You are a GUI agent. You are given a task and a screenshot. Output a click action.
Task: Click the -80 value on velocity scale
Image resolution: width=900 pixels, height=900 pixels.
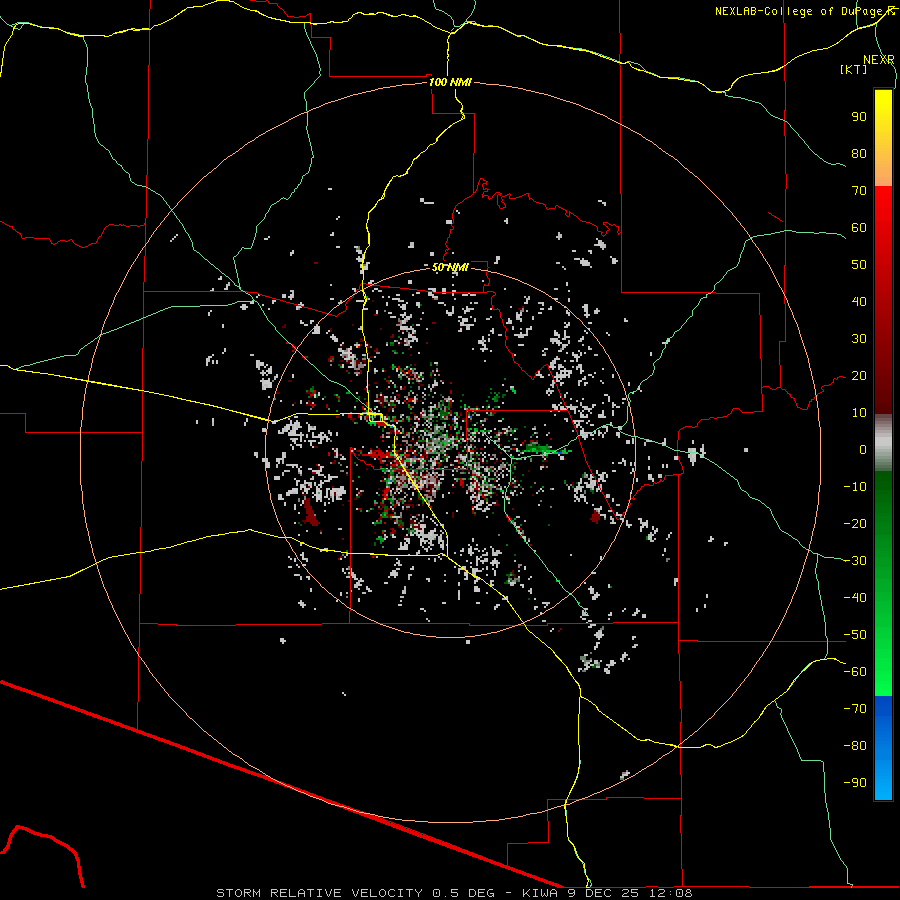(x=855, y=746)
